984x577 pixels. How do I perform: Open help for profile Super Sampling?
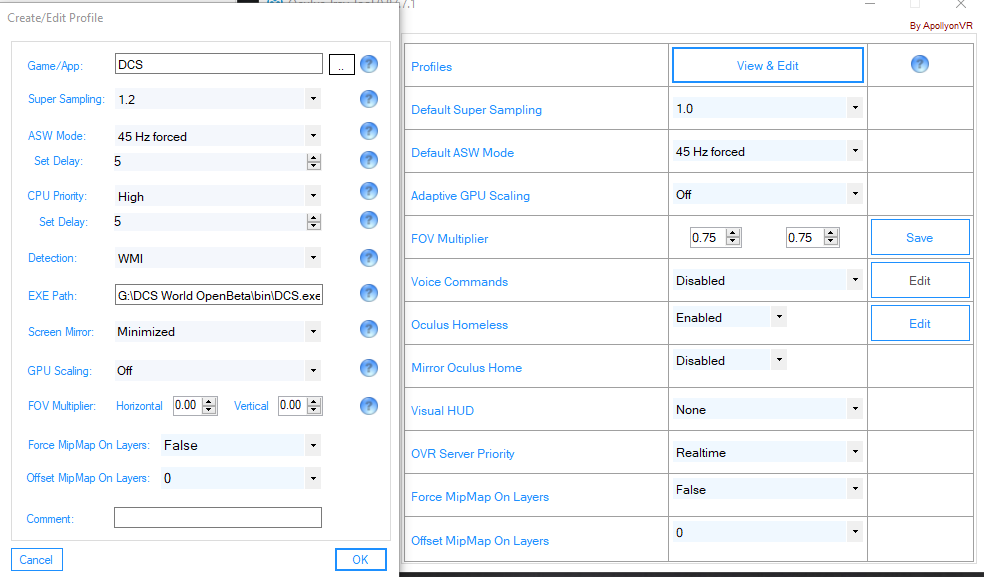pos(369,99)
